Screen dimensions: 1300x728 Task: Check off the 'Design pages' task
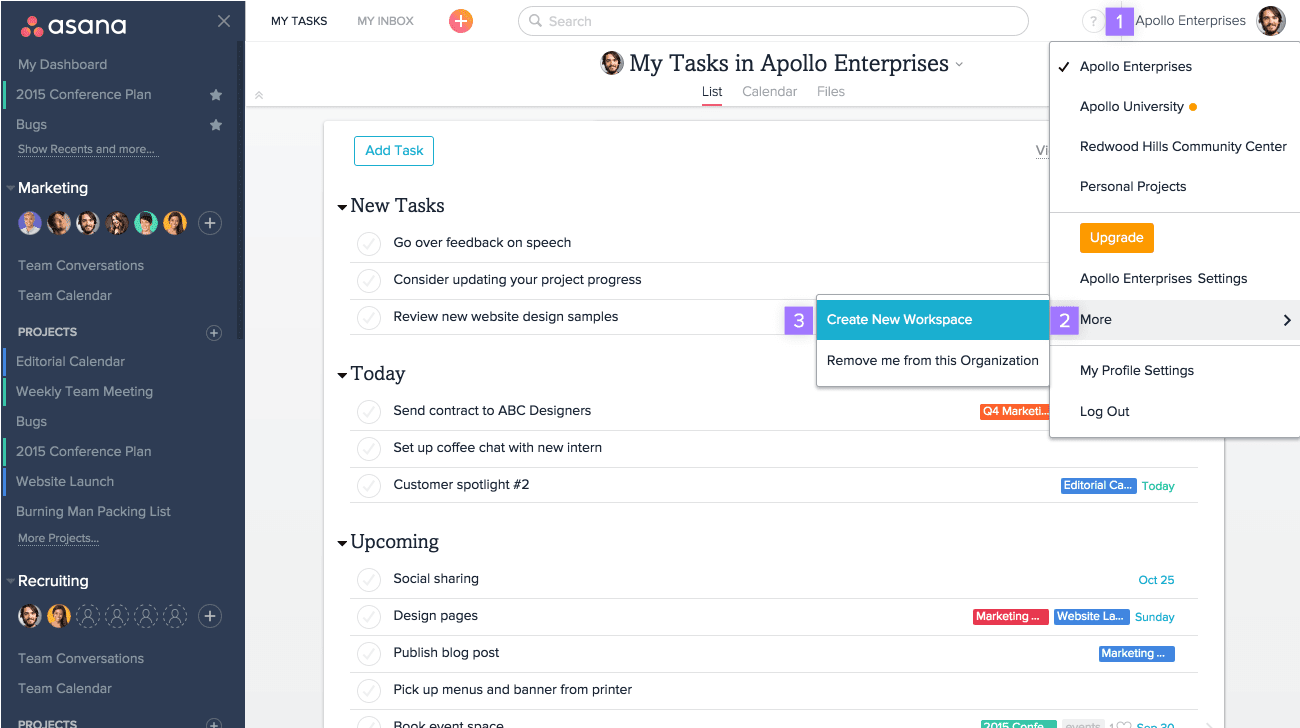click(x=369, y=616)
